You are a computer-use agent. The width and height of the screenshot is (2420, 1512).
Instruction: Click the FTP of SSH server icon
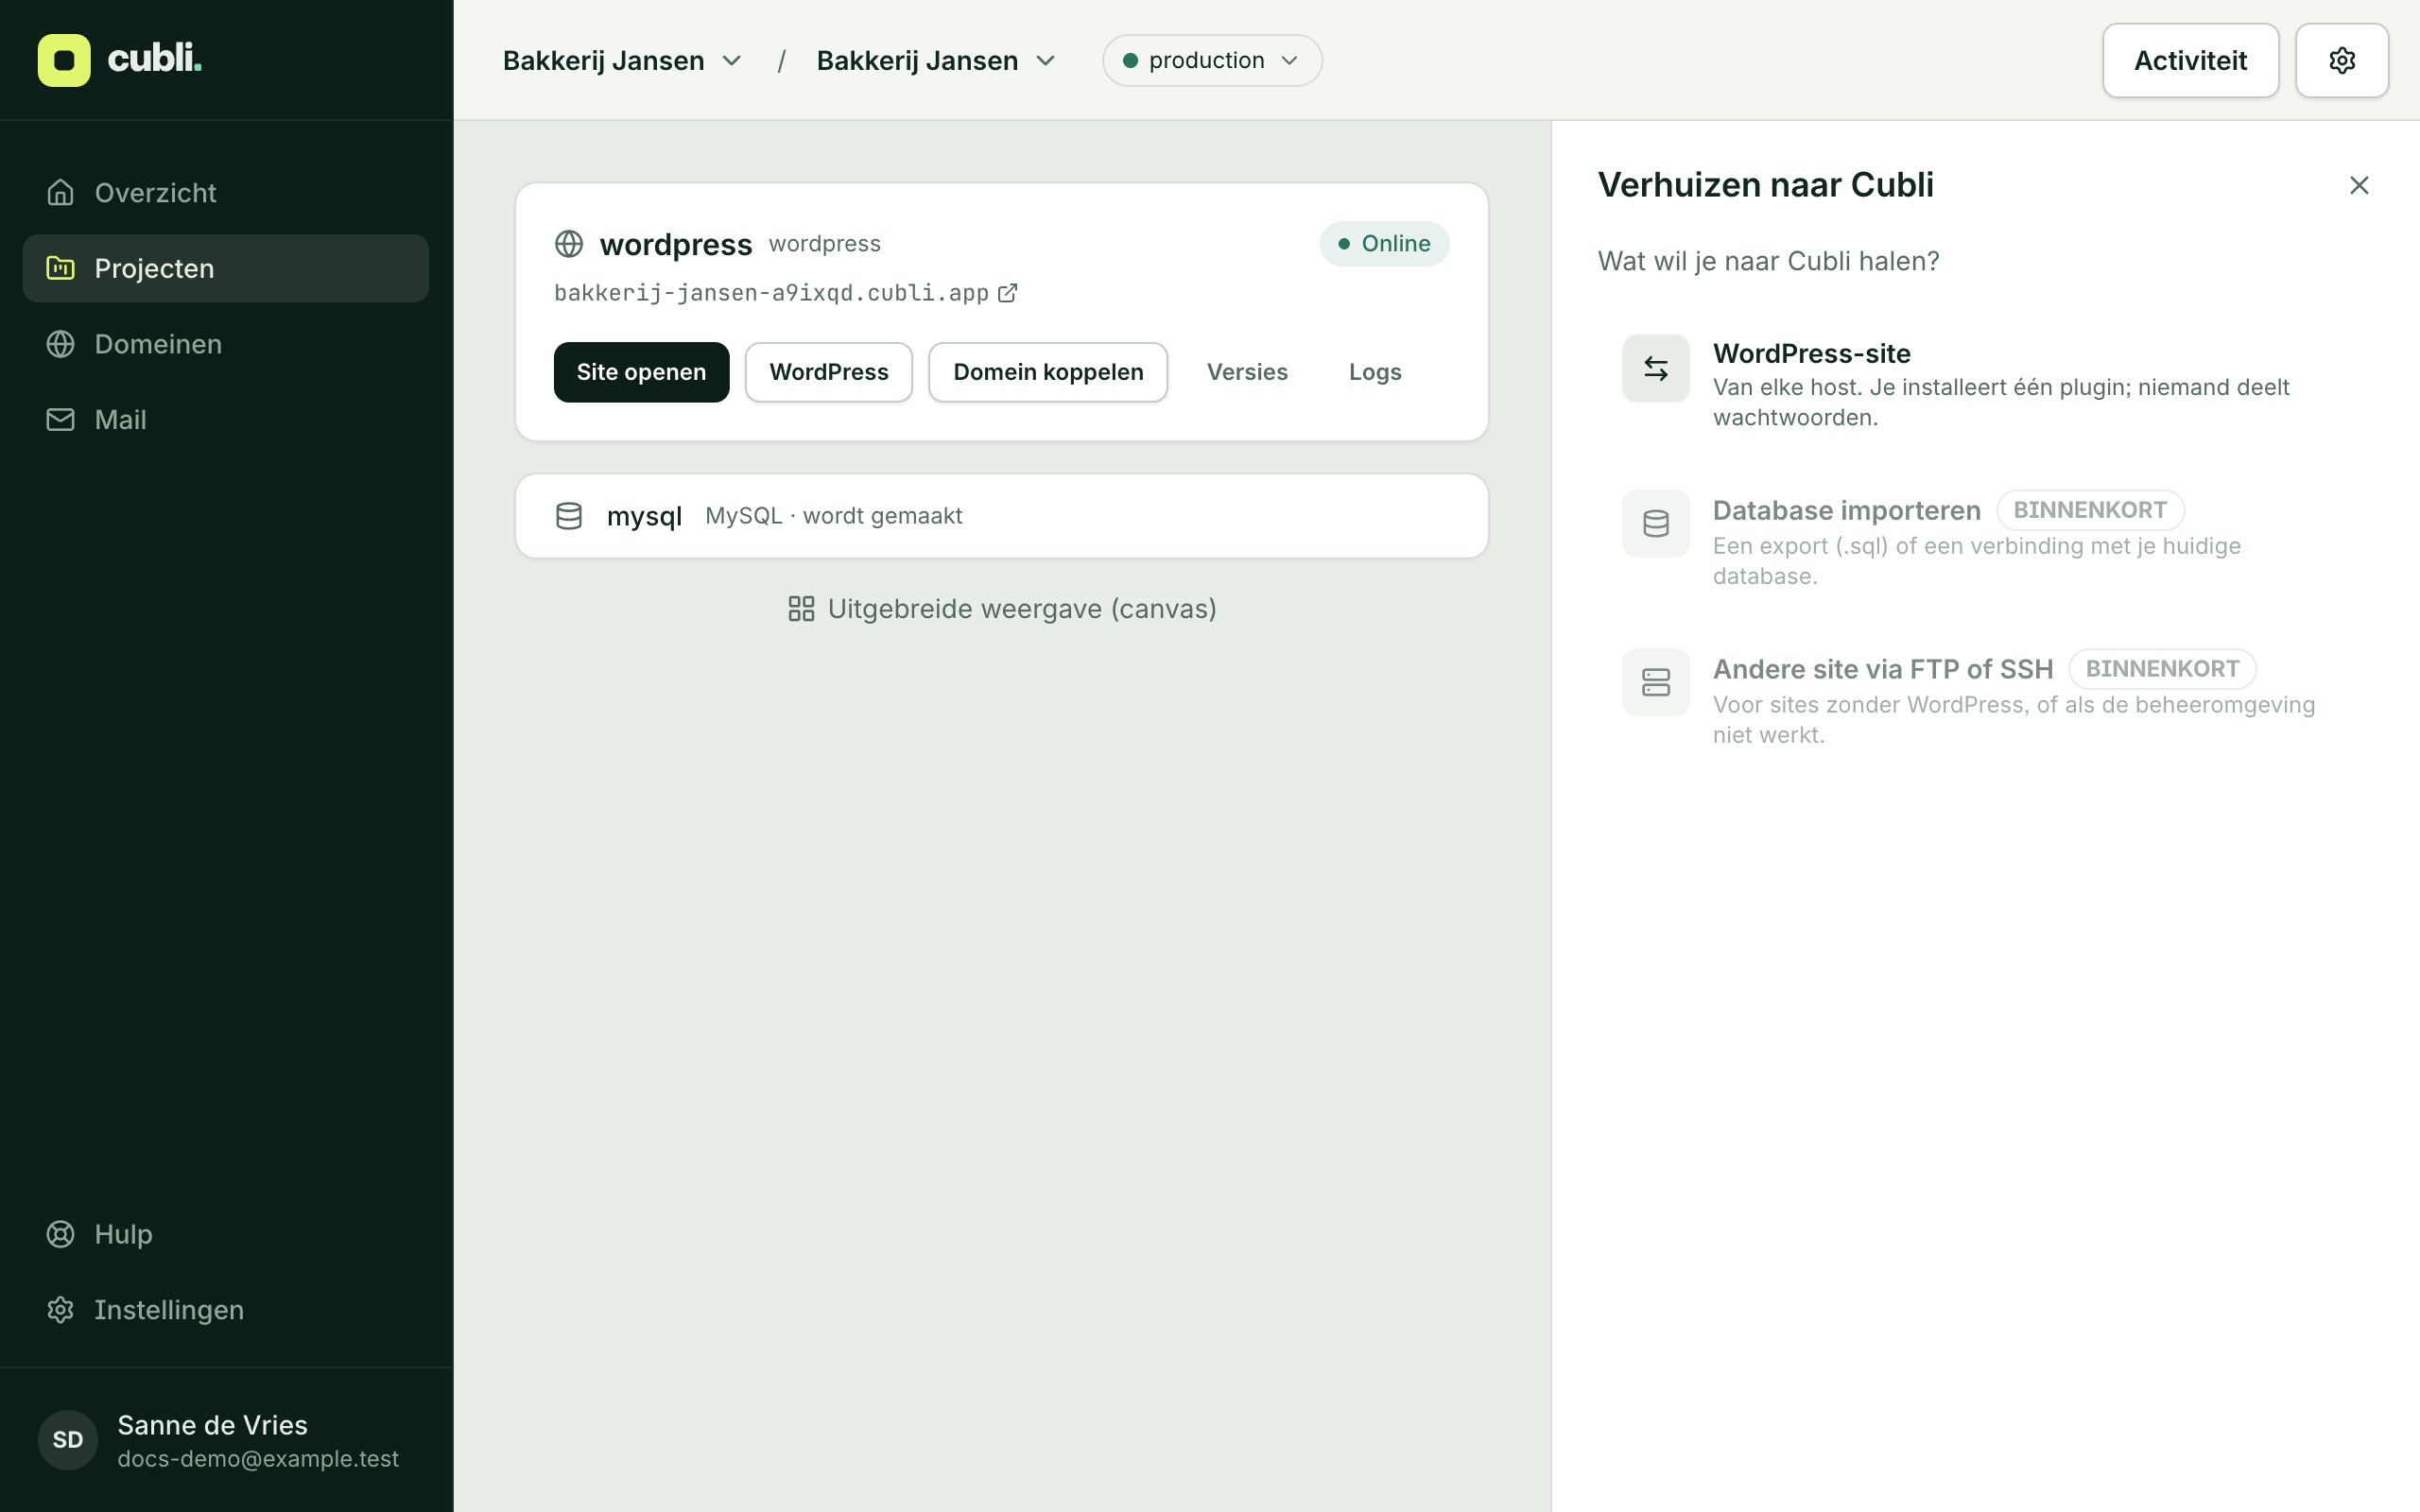[1656, 682]
